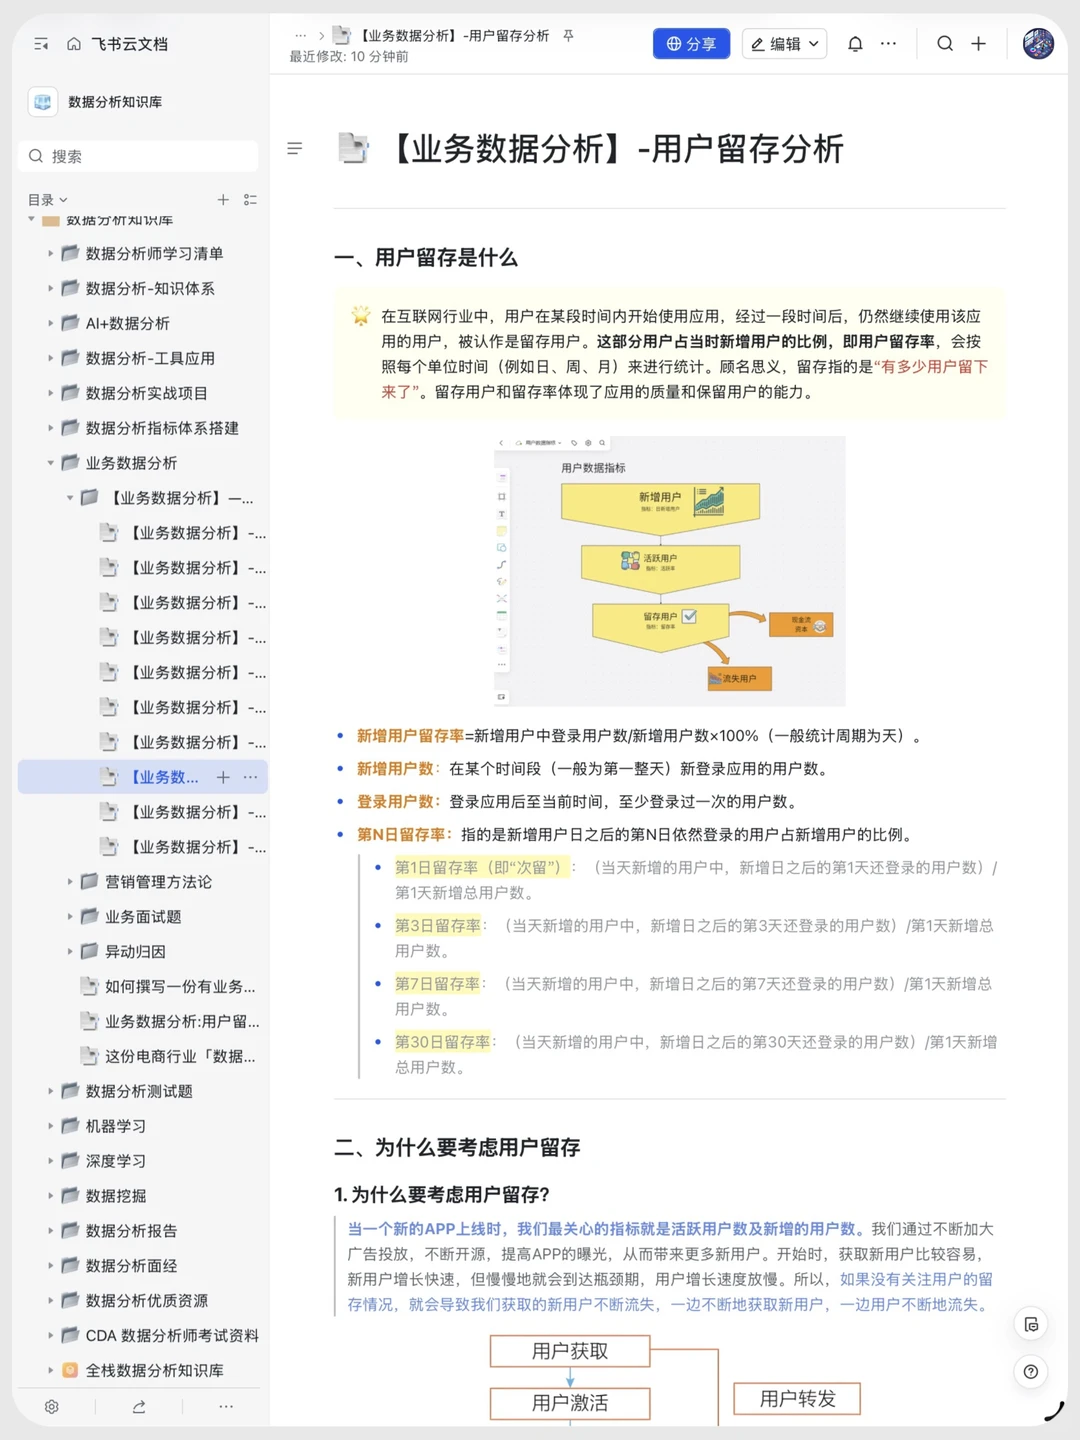Click the document title page icon
The height and width of the screenshot is (1440, 1080).
(353, 148)
